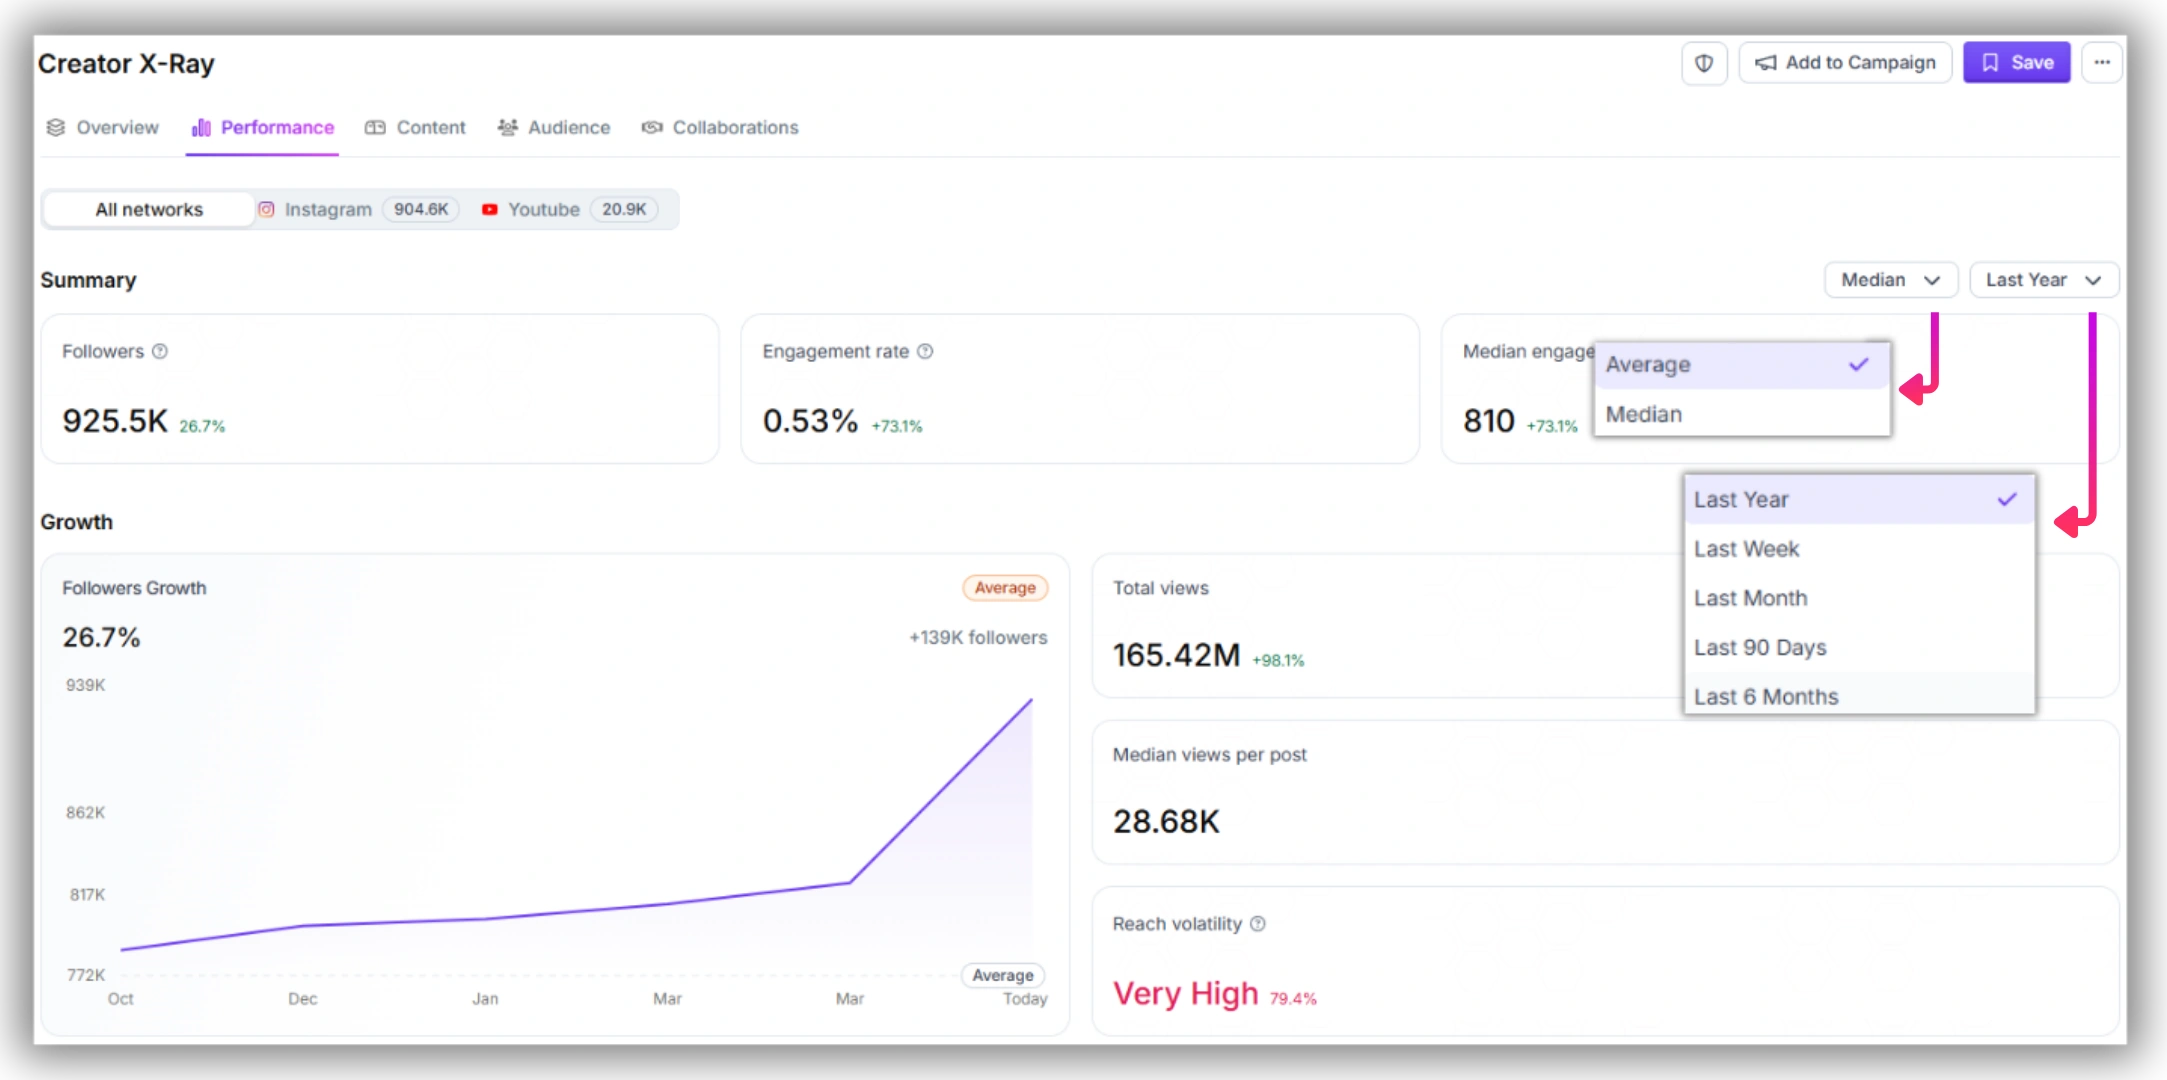Click the Engagement rate info icon
Viewport: 2167px width, 1080px height.
(x=925, y=351)
